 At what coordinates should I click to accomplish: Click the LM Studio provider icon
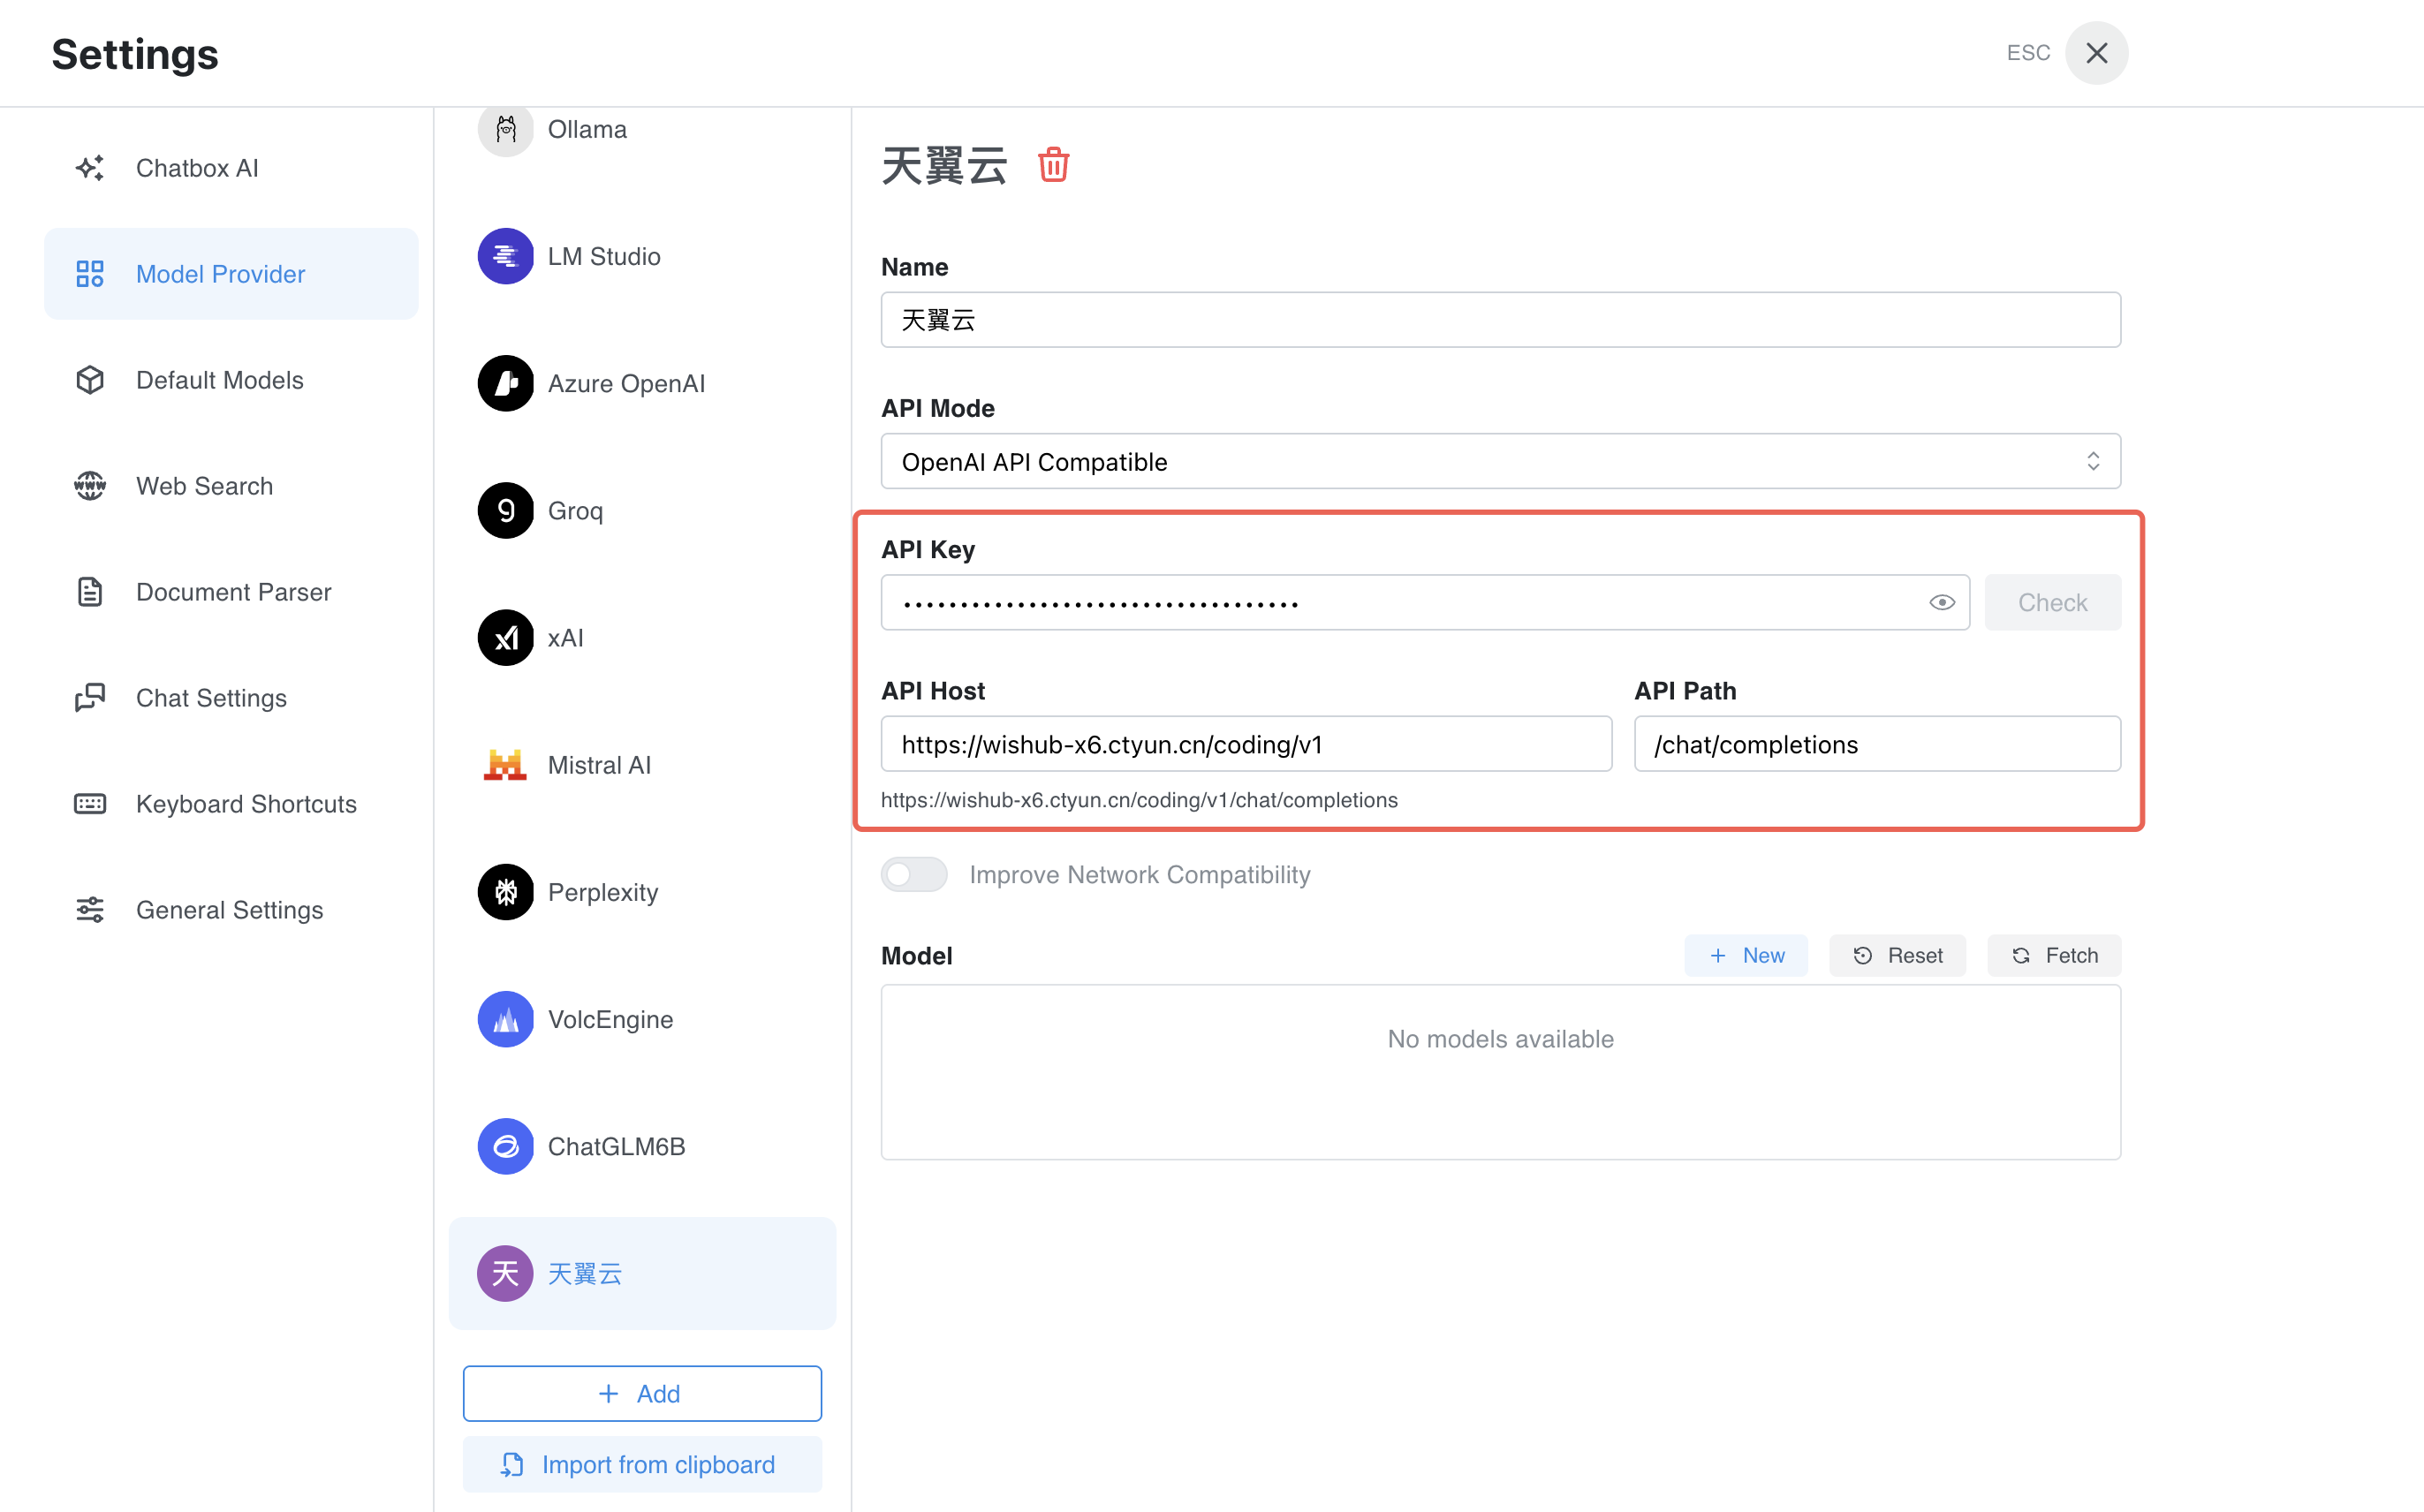(505, 256)
